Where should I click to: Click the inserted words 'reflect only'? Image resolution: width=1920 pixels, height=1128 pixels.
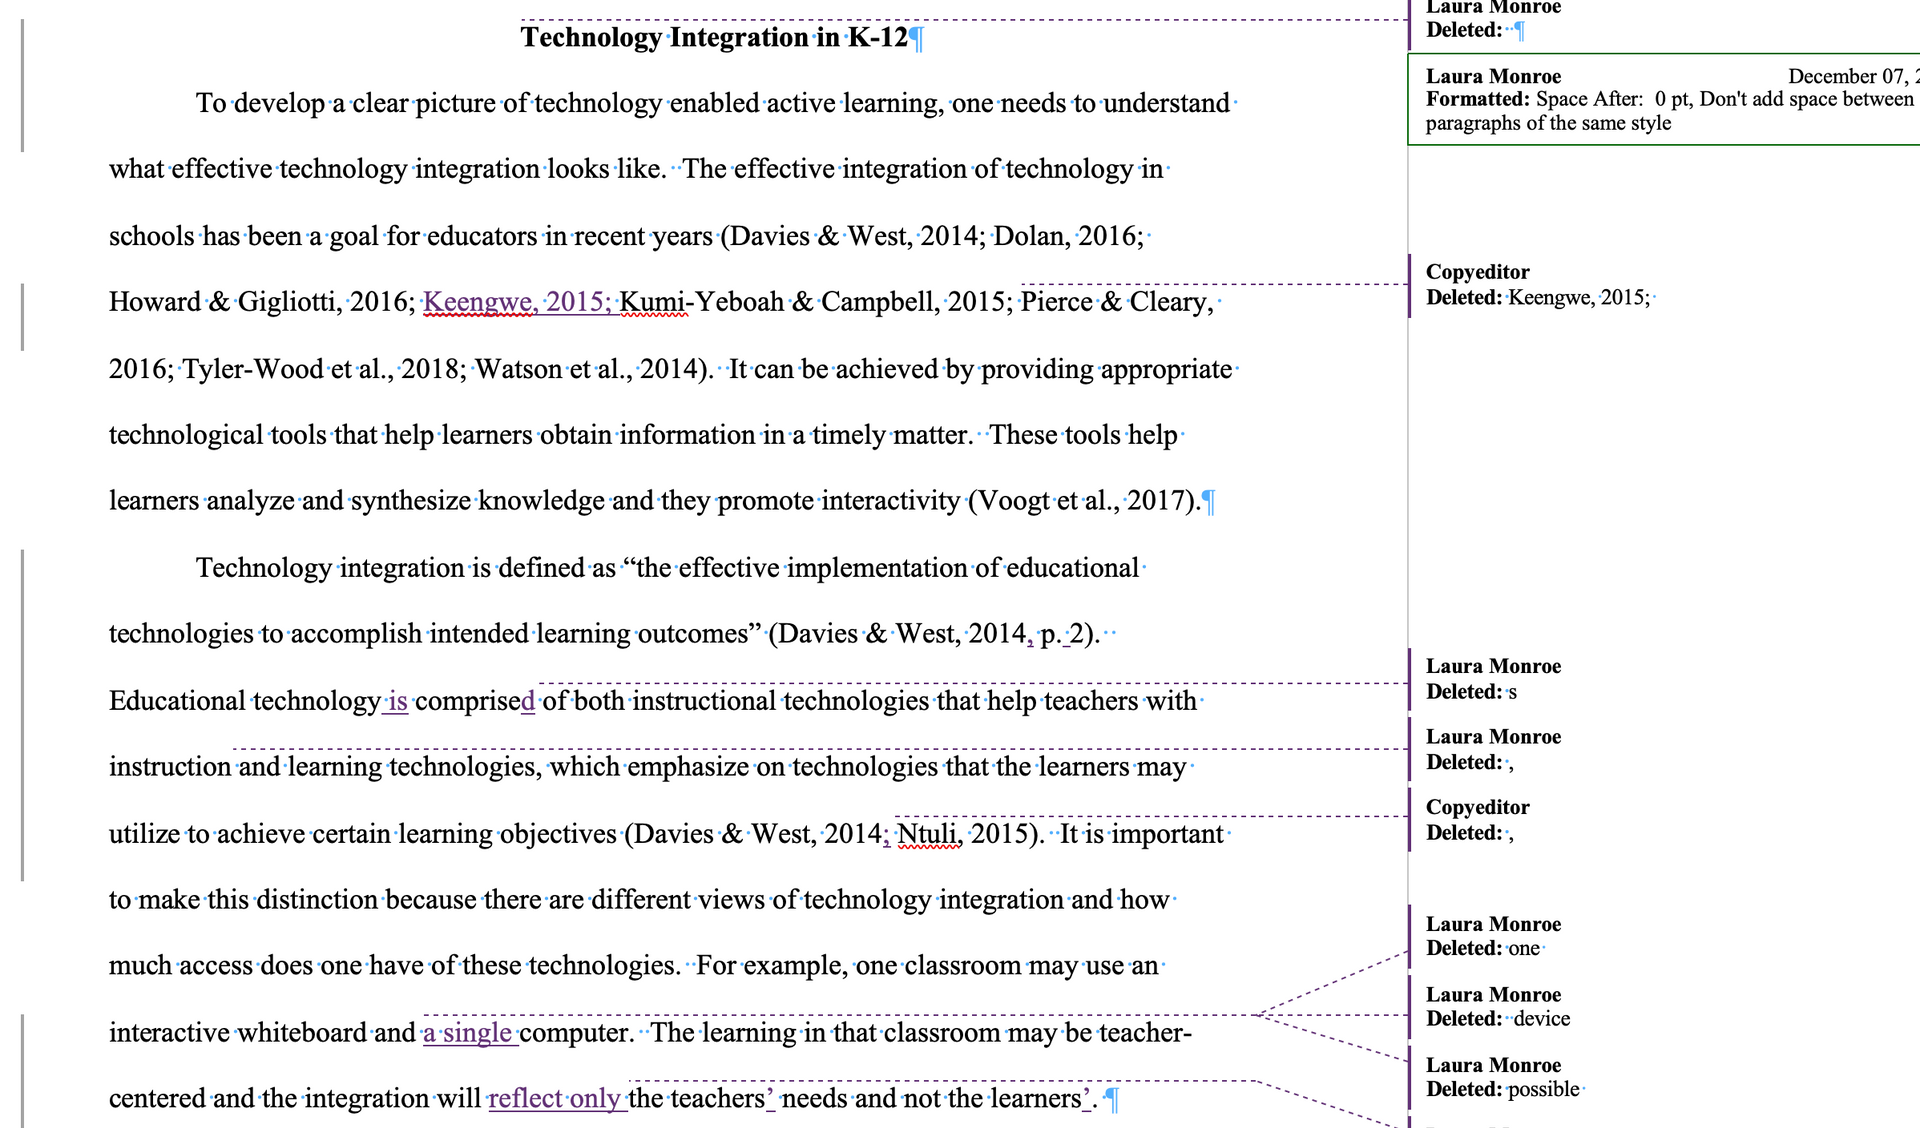(555, 1099)
